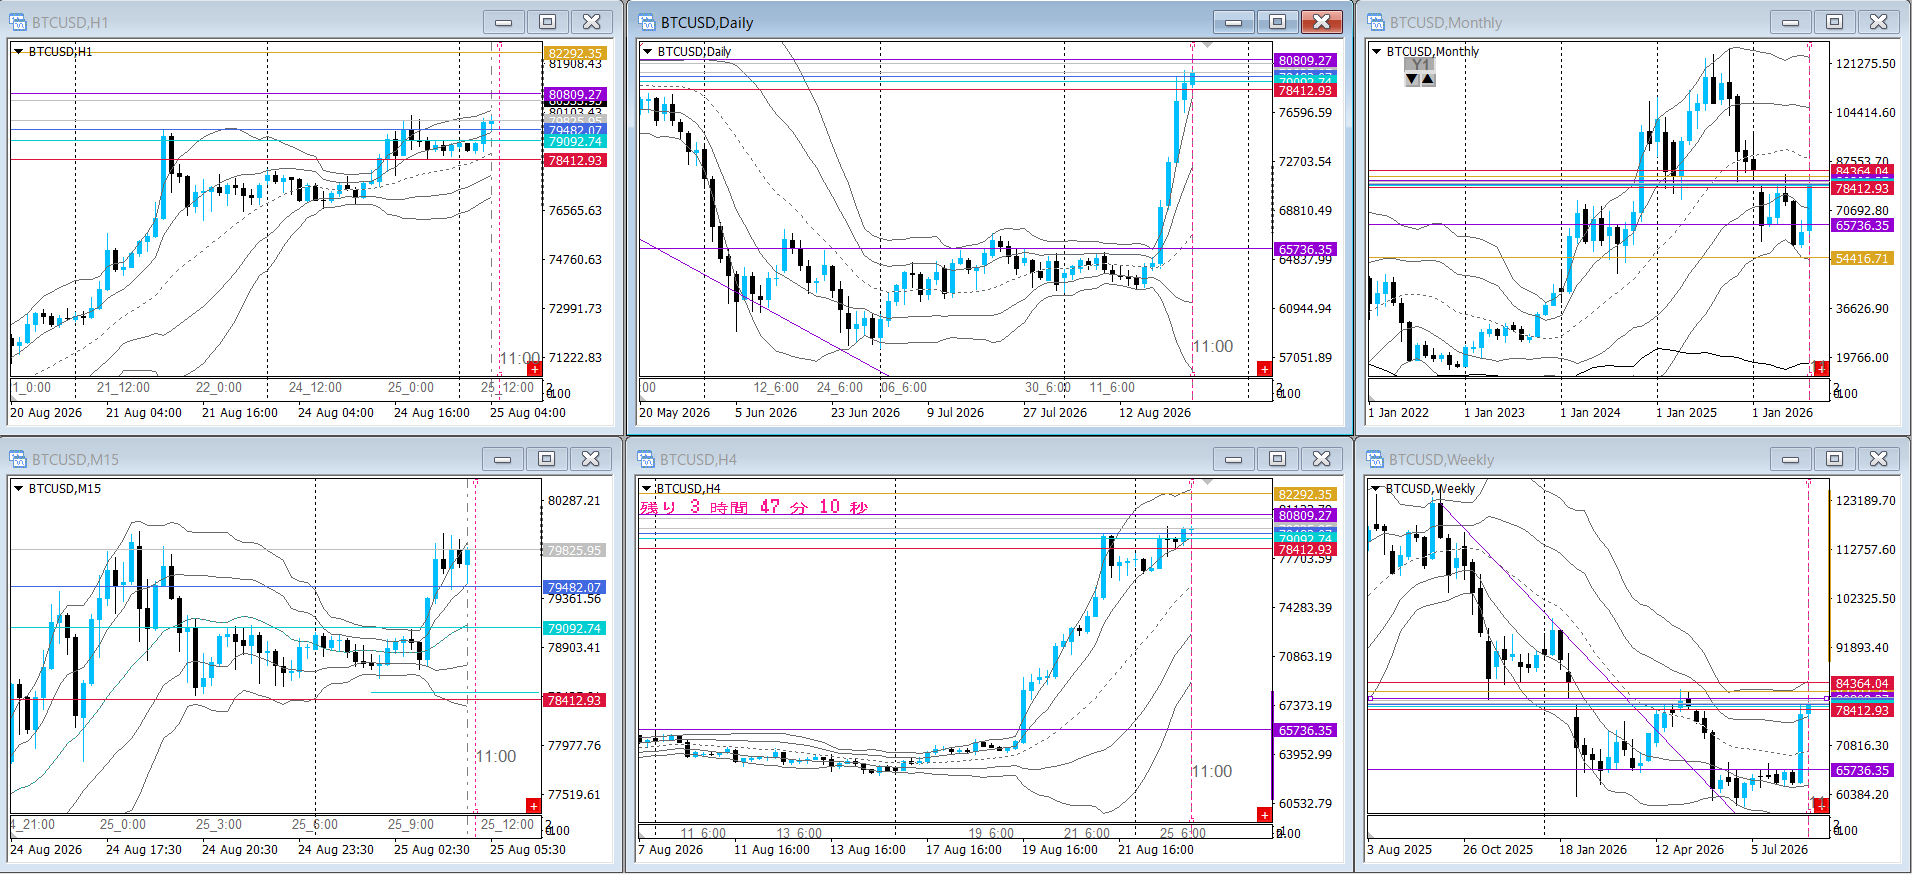The width and height of the screenshot is (1912, 874).
Task: Click the red plus icon in the Daily chart
Action: [x=1264, y=369]
